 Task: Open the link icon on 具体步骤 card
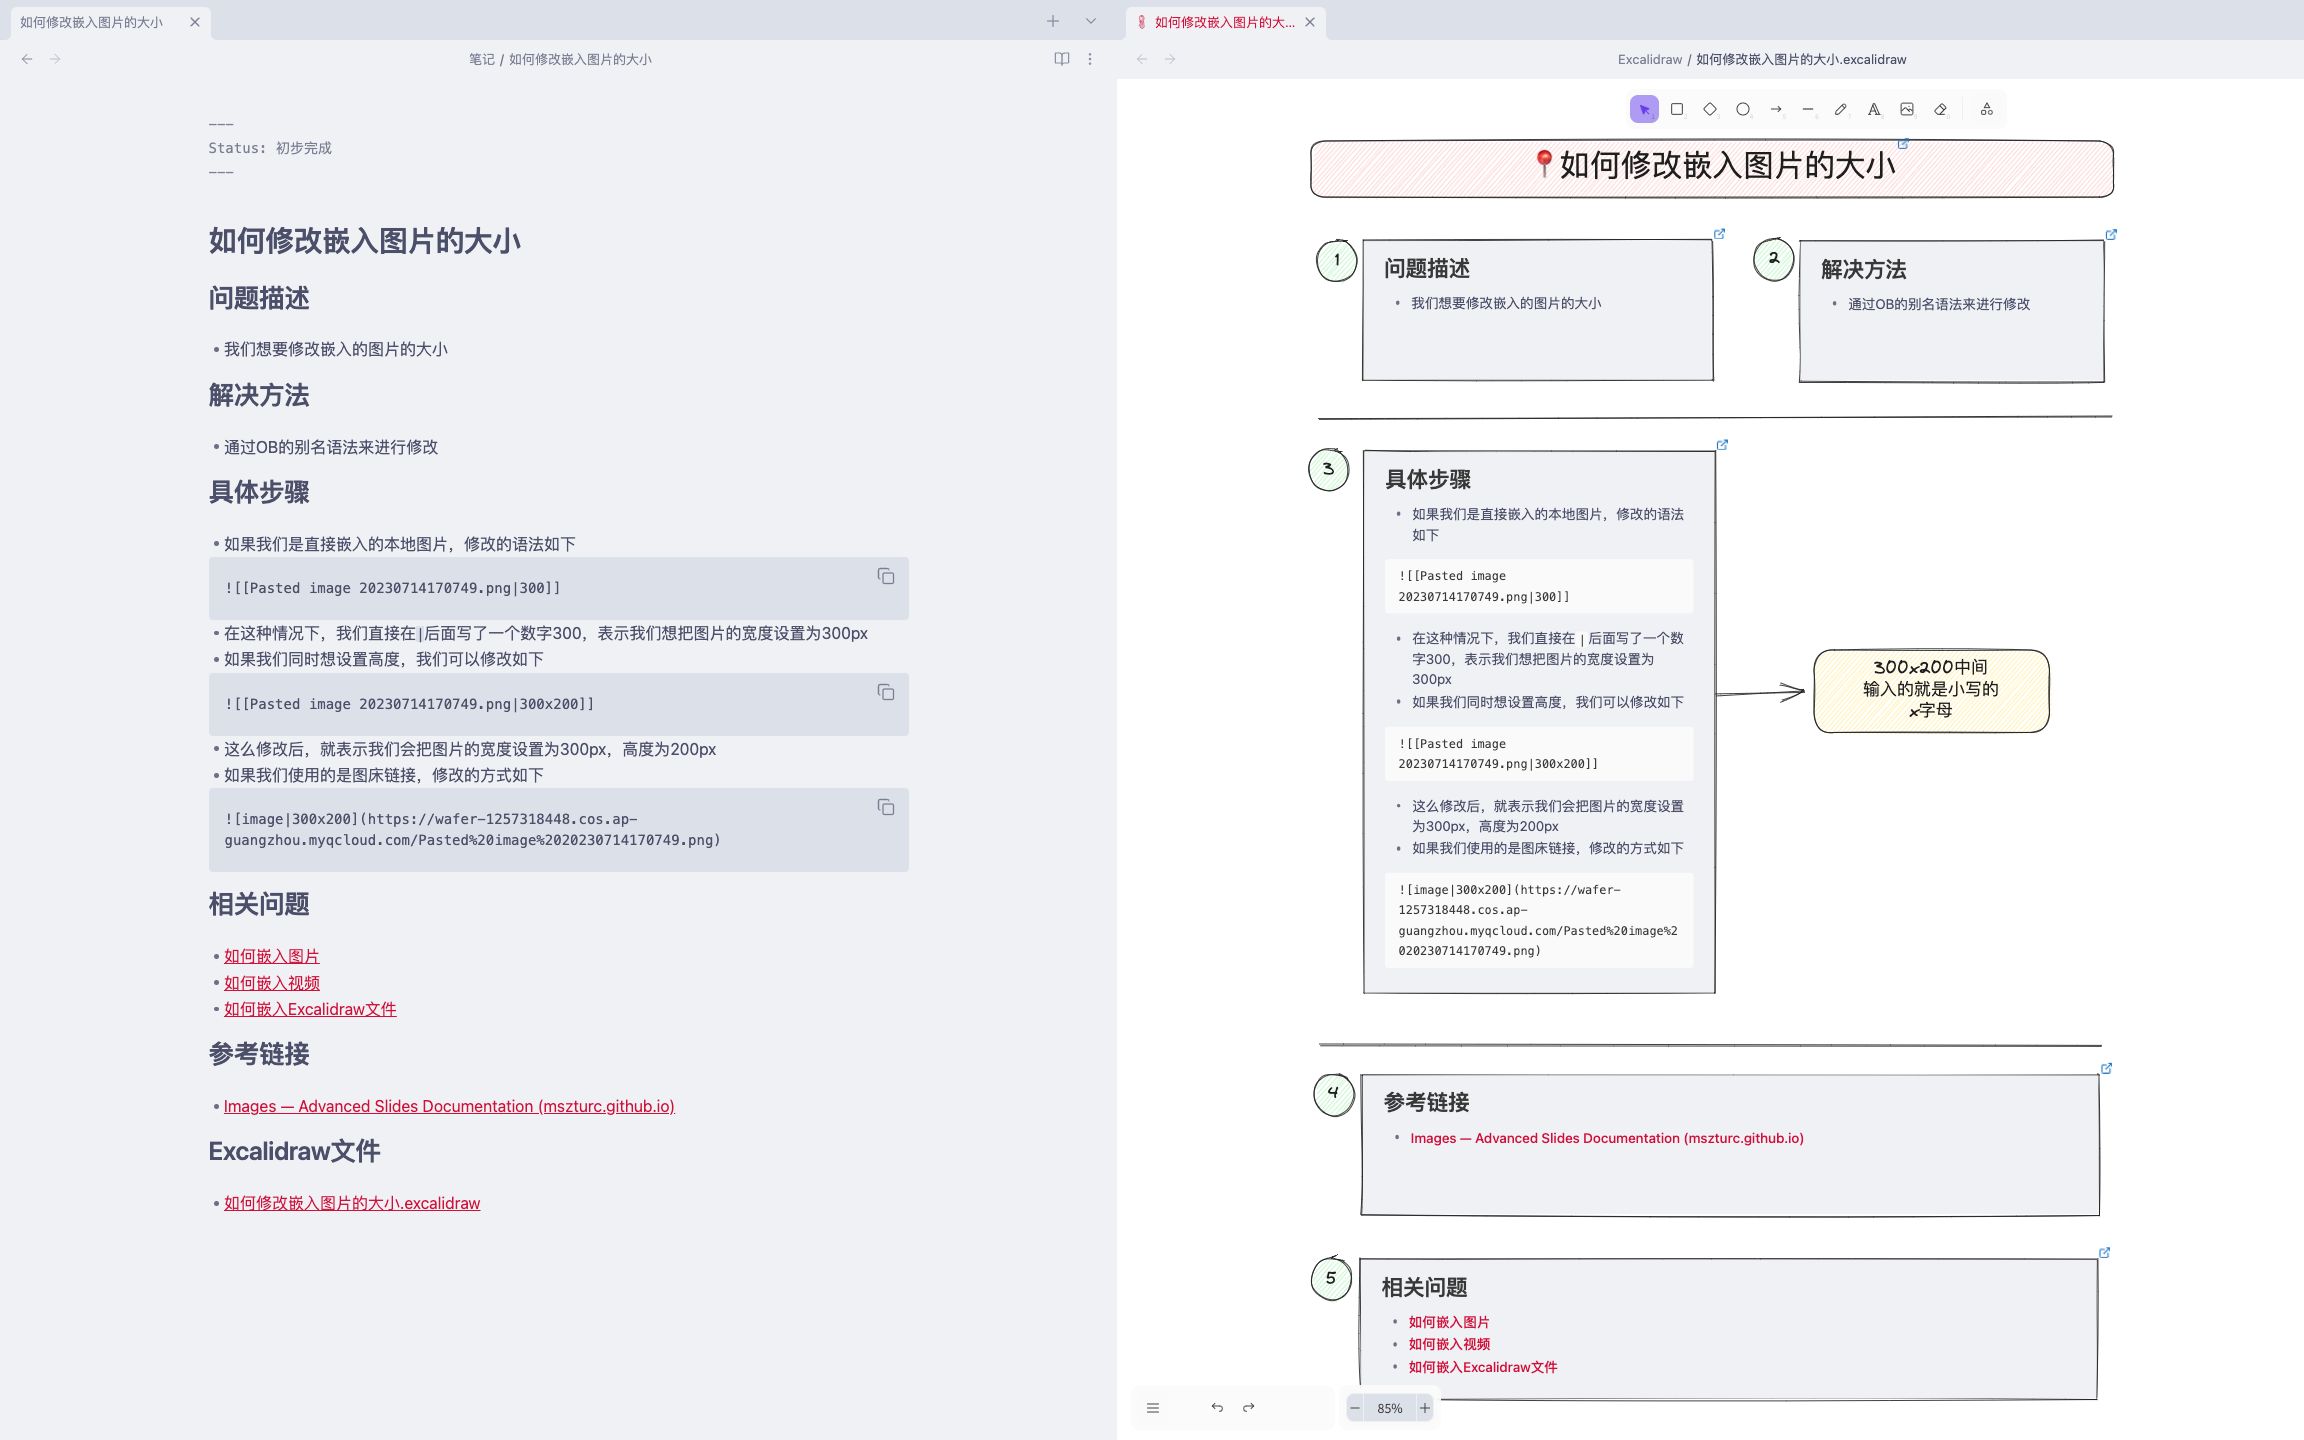[1722, 445]
